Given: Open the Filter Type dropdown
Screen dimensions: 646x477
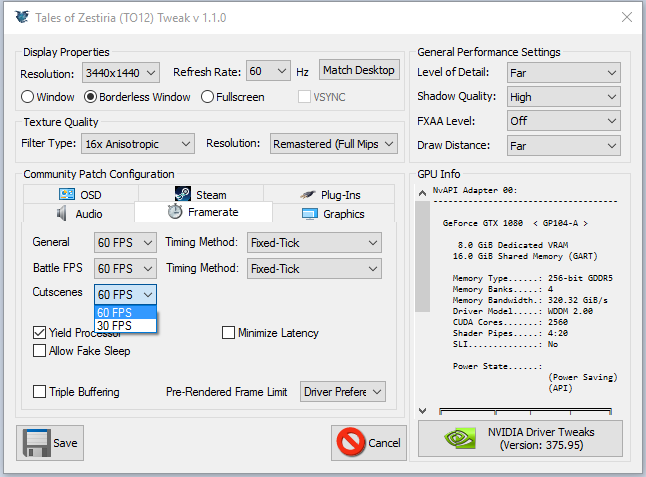Looking at the screenshot, I should (138, 144).
